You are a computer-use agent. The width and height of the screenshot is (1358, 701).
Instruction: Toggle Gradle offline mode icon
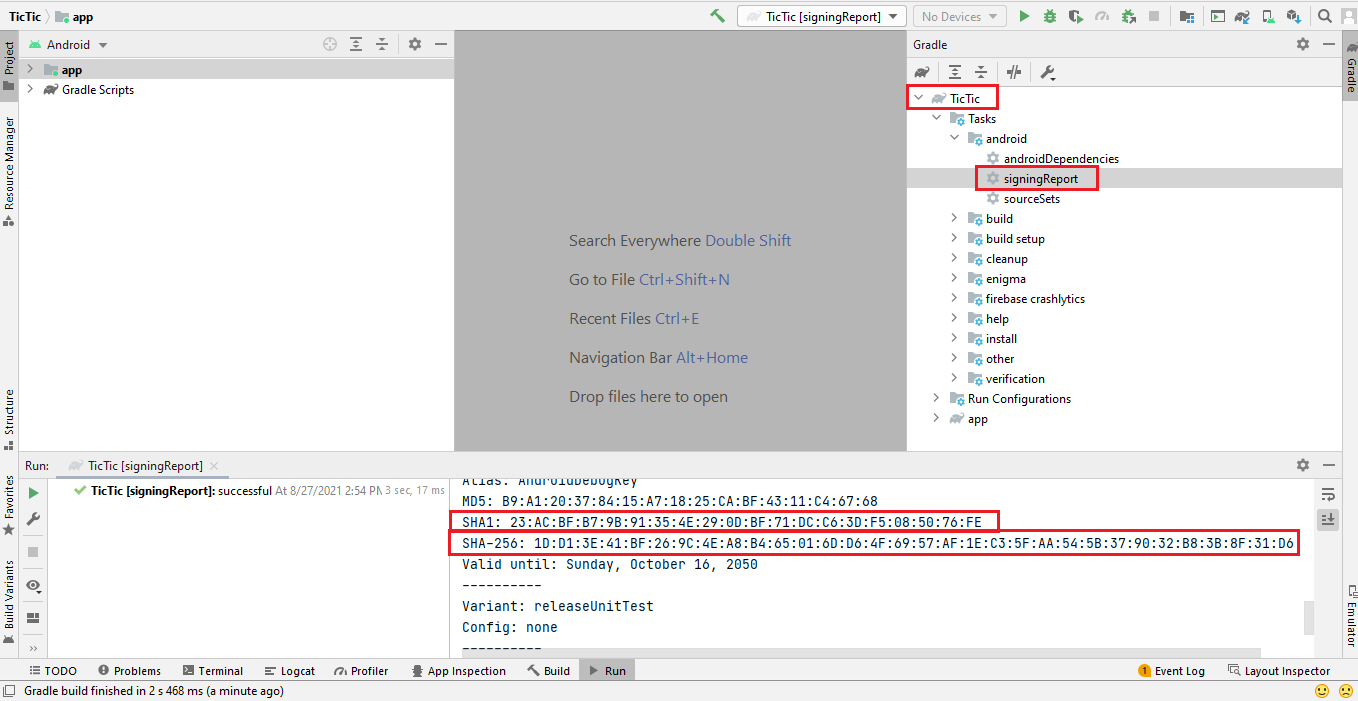[x=1014, y=72]
